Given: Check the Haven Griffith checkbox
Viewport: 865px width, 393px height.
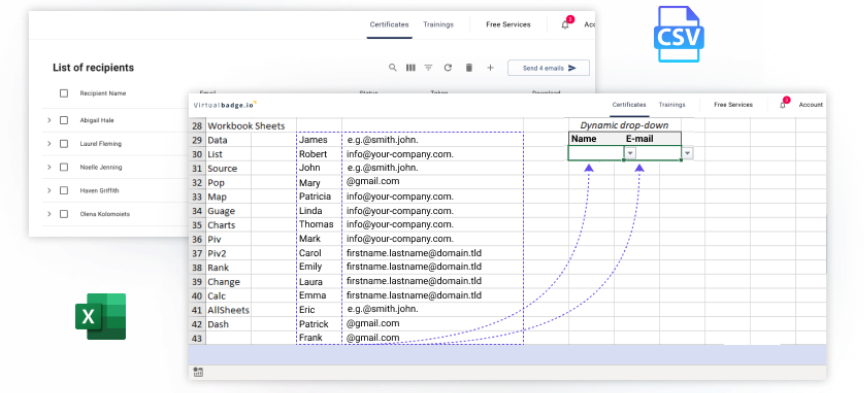Looking at the screenshot, I should click(x=64, y=190).
